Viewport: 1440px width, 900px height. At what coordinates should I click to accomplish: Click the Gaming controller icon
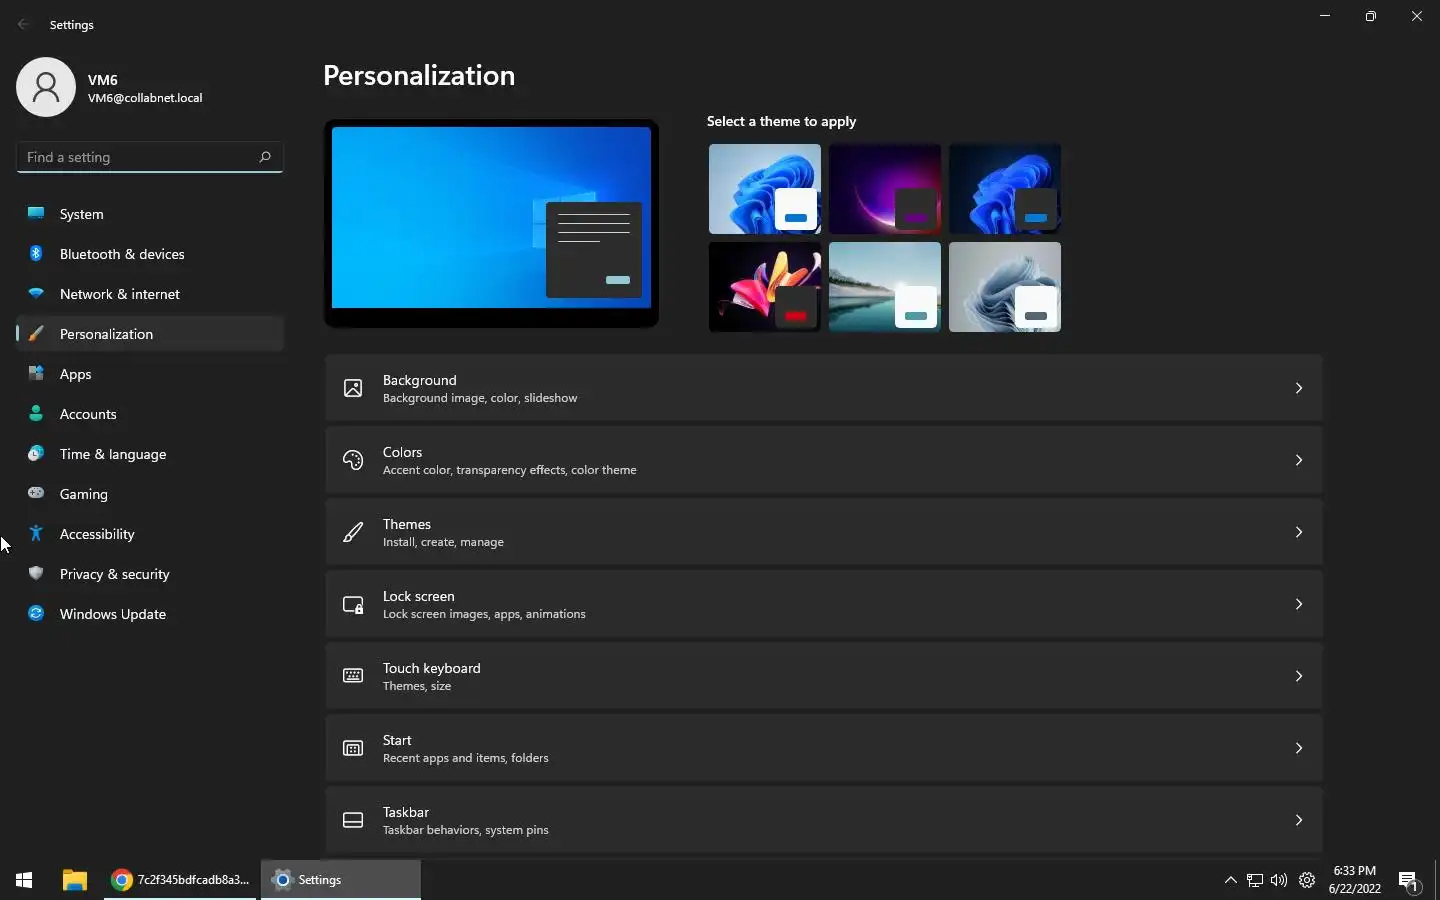tap(36, 493)
